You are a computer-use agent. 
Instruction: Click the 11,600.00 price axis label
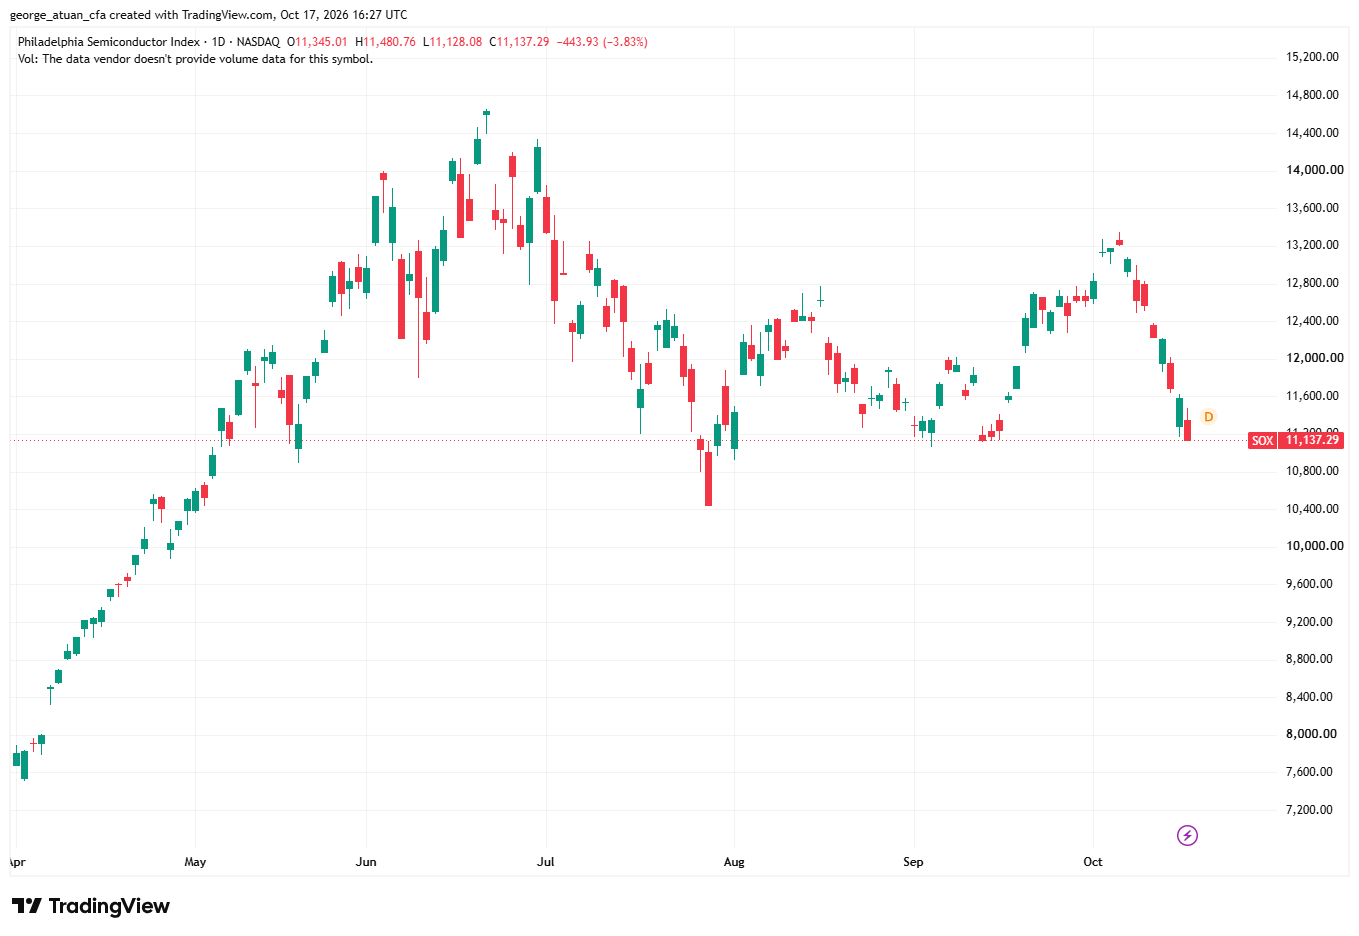[x=1312, y=396]
